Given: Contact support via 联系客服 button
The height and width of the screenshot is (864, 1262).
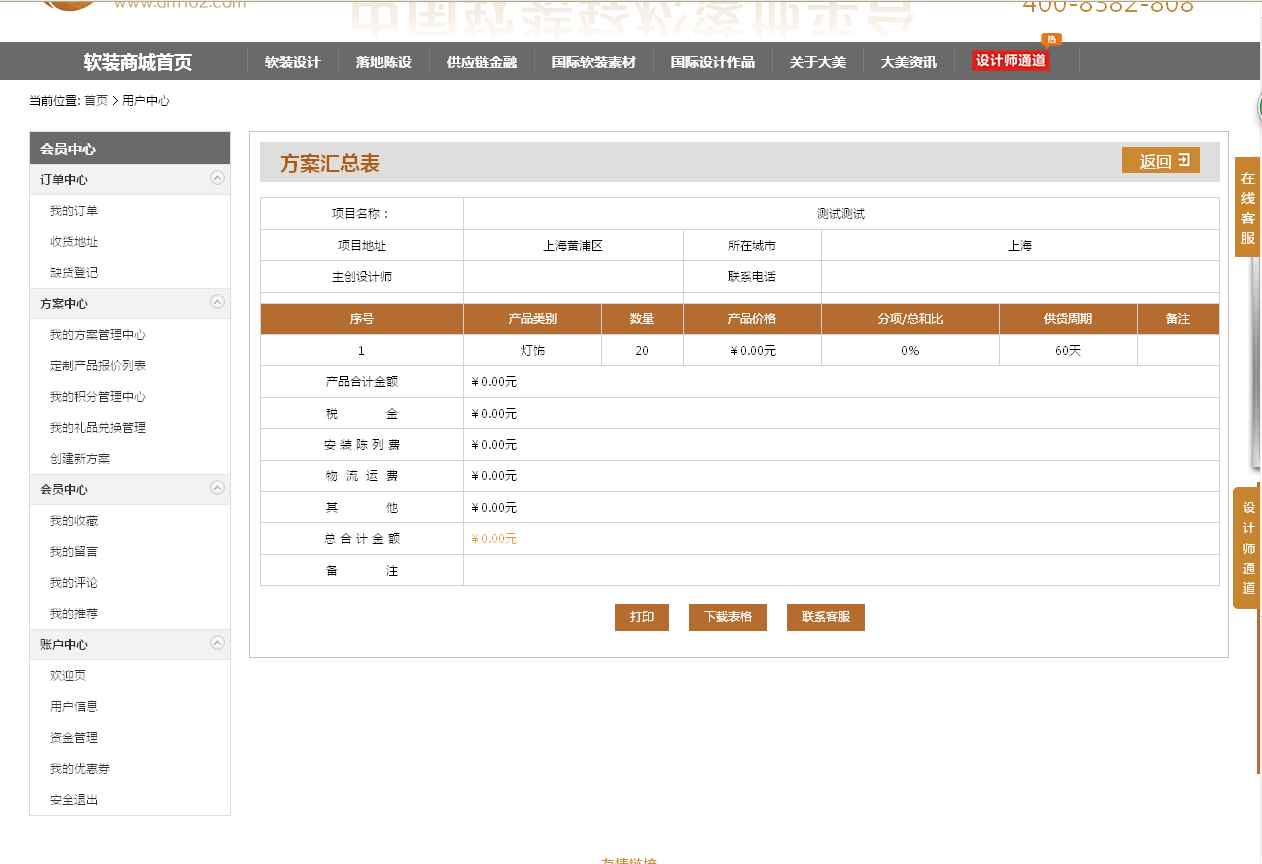Looking at the screenshot, I should coord(825,617).
